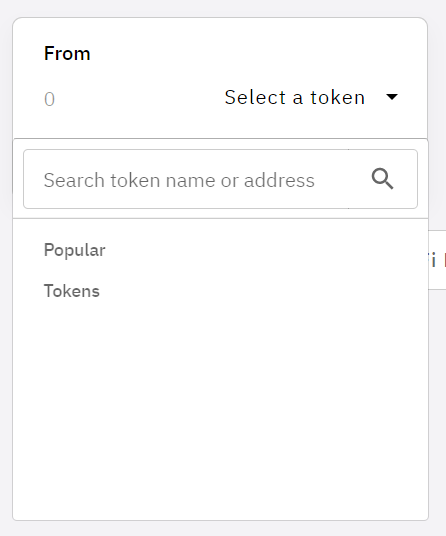Click the black dropdown caret arrow
The width and height of the screenshot is (446, 536).
click(x=392, y=97)
